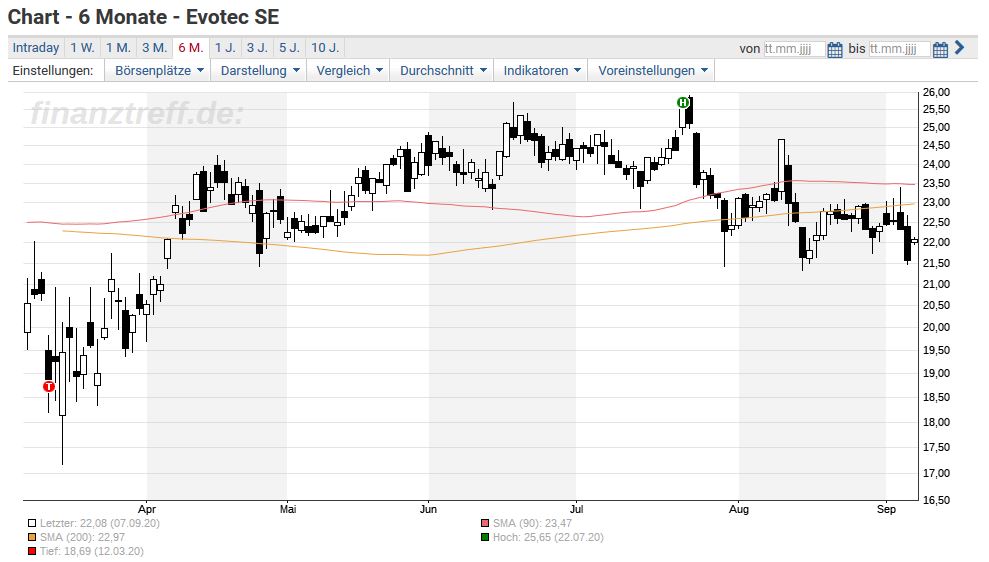Focus the 'von' start date input field

pos(793,49)
